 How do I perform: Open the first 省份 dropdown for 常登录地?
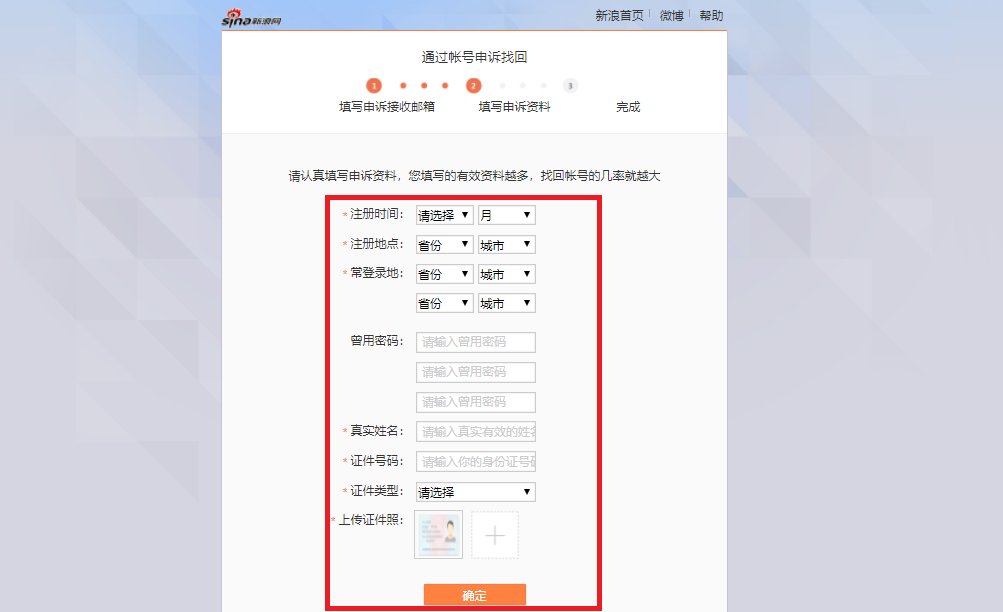(x=443, y=273)
